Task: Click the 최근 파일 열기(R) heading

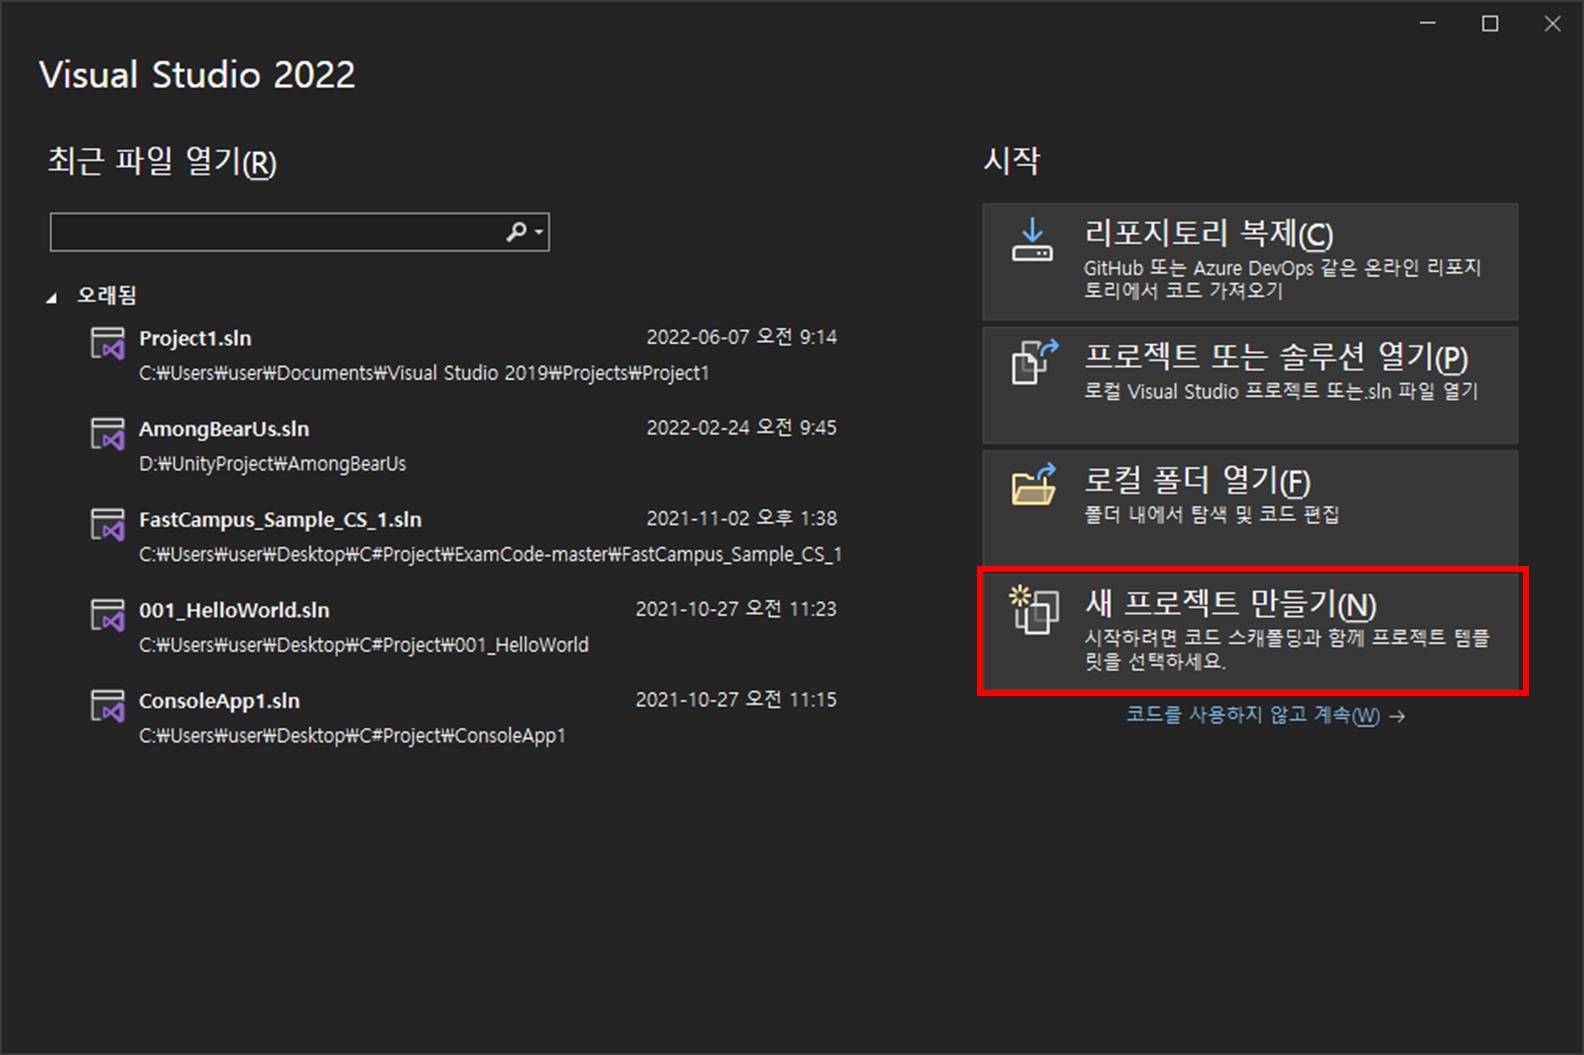Action: tap(162, 161)
